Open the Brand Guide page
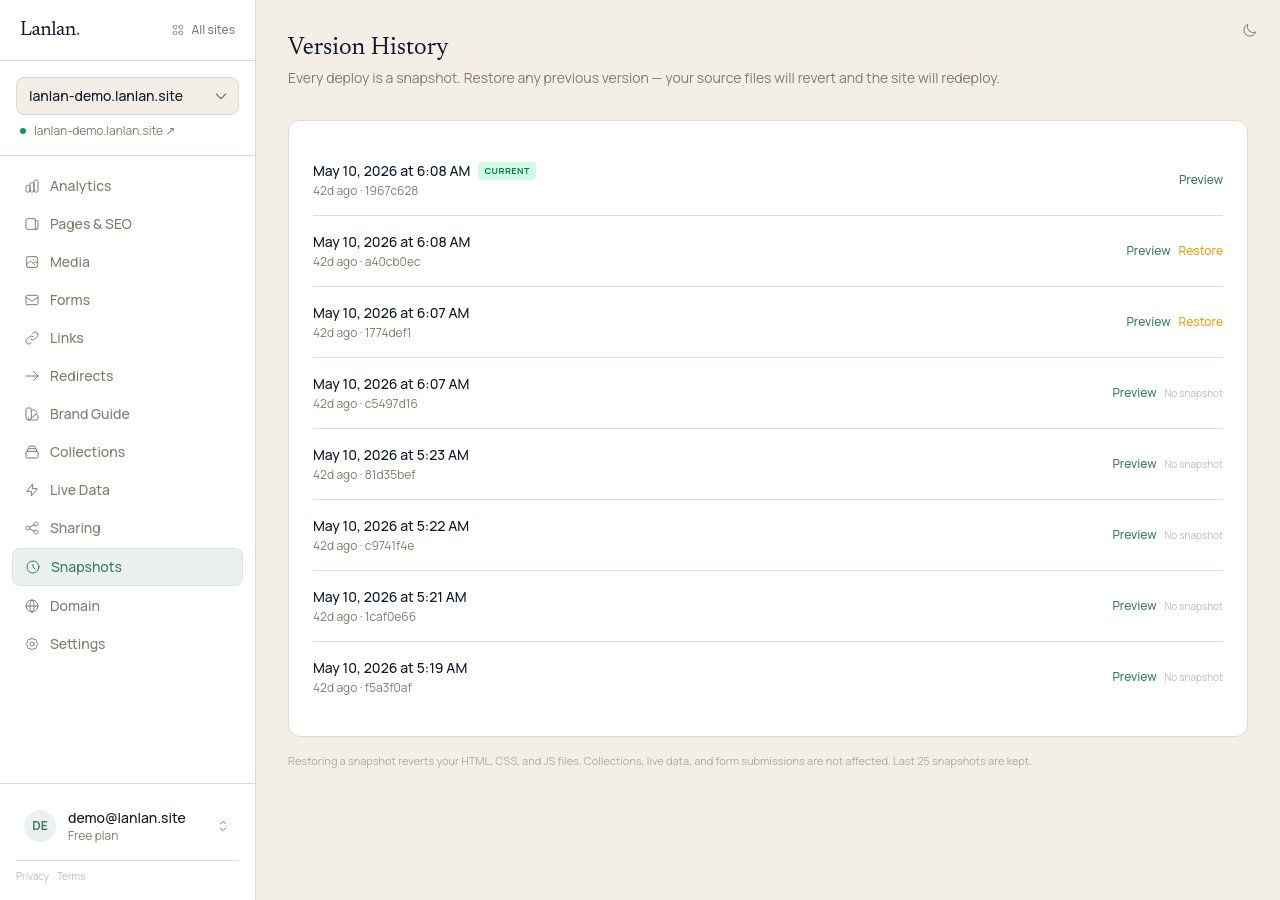Viewport: 1280px width, 900px height. coord(127,414)
